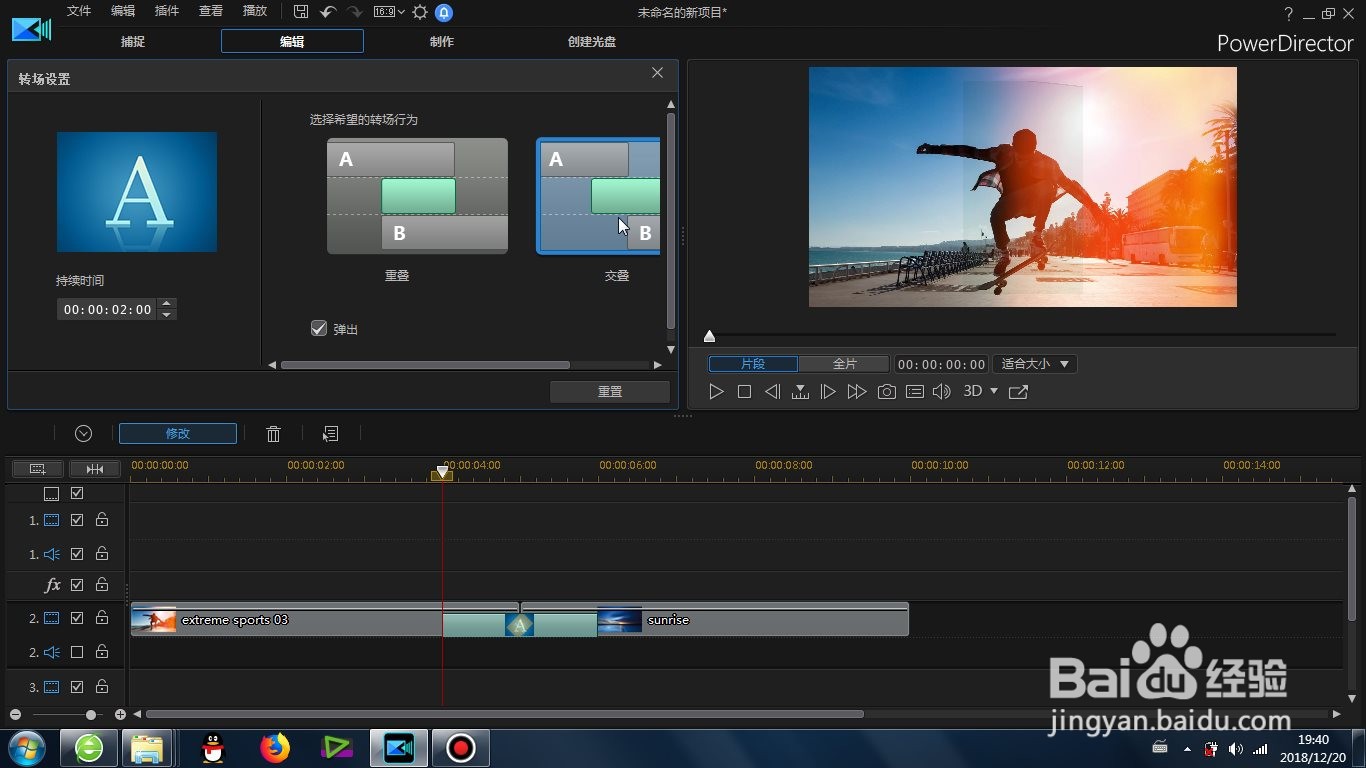Fast forward the preview
This screenshot has width=1366, height=768.
(x=857, y=392)
